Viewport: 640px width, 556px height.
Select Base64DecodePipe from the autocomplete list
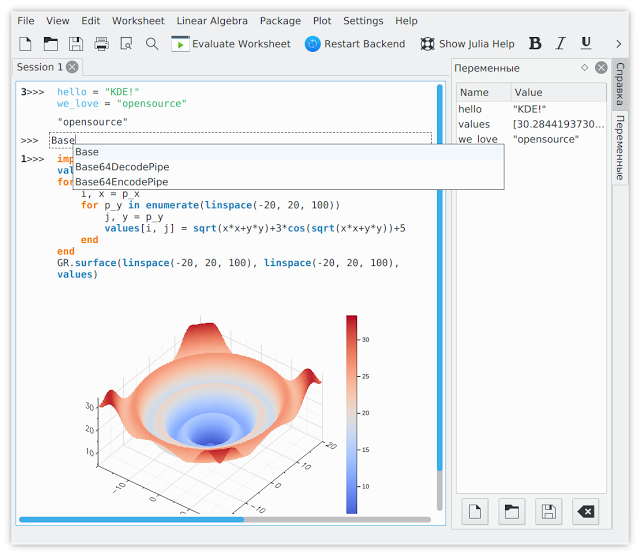tap(122, 167)
